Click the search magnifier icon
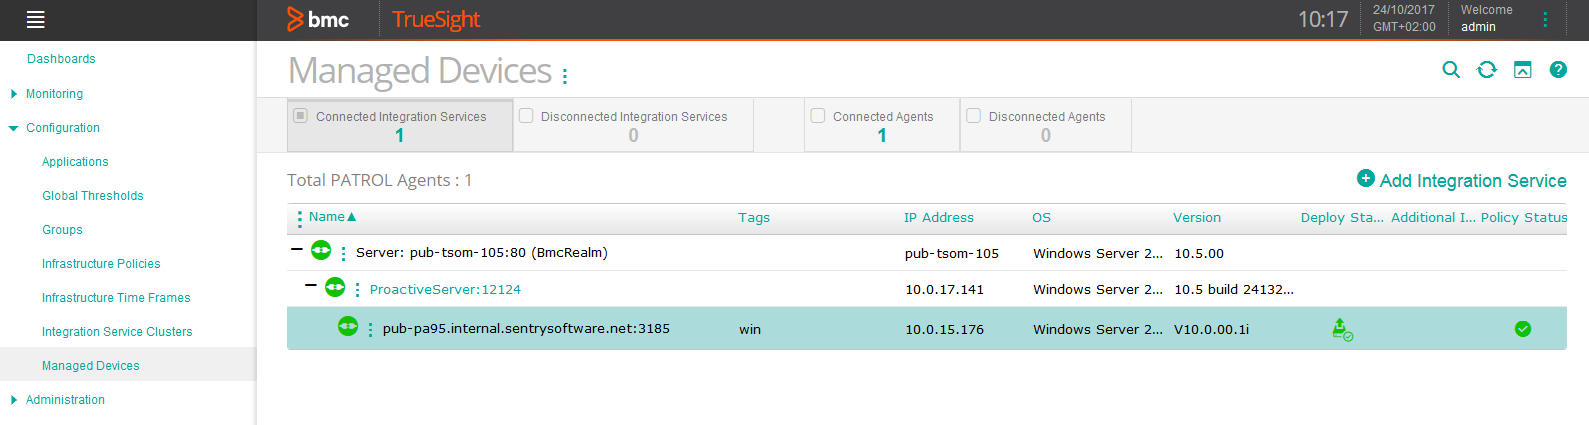Image resolution: width=1589 pixels, height=425 pixels. (1451, 69)
